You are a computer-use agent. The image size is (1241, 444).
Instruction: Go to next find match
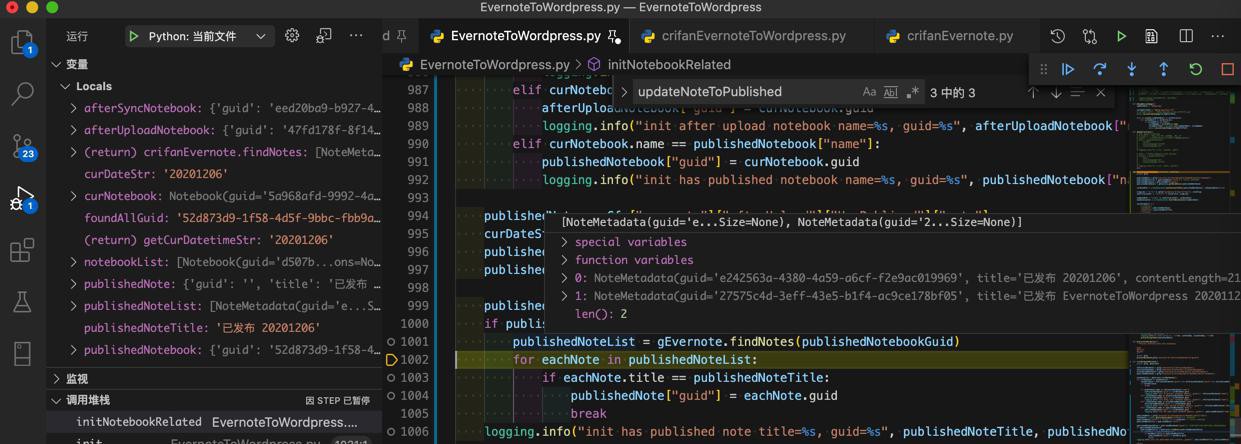tap(1056, 92)
